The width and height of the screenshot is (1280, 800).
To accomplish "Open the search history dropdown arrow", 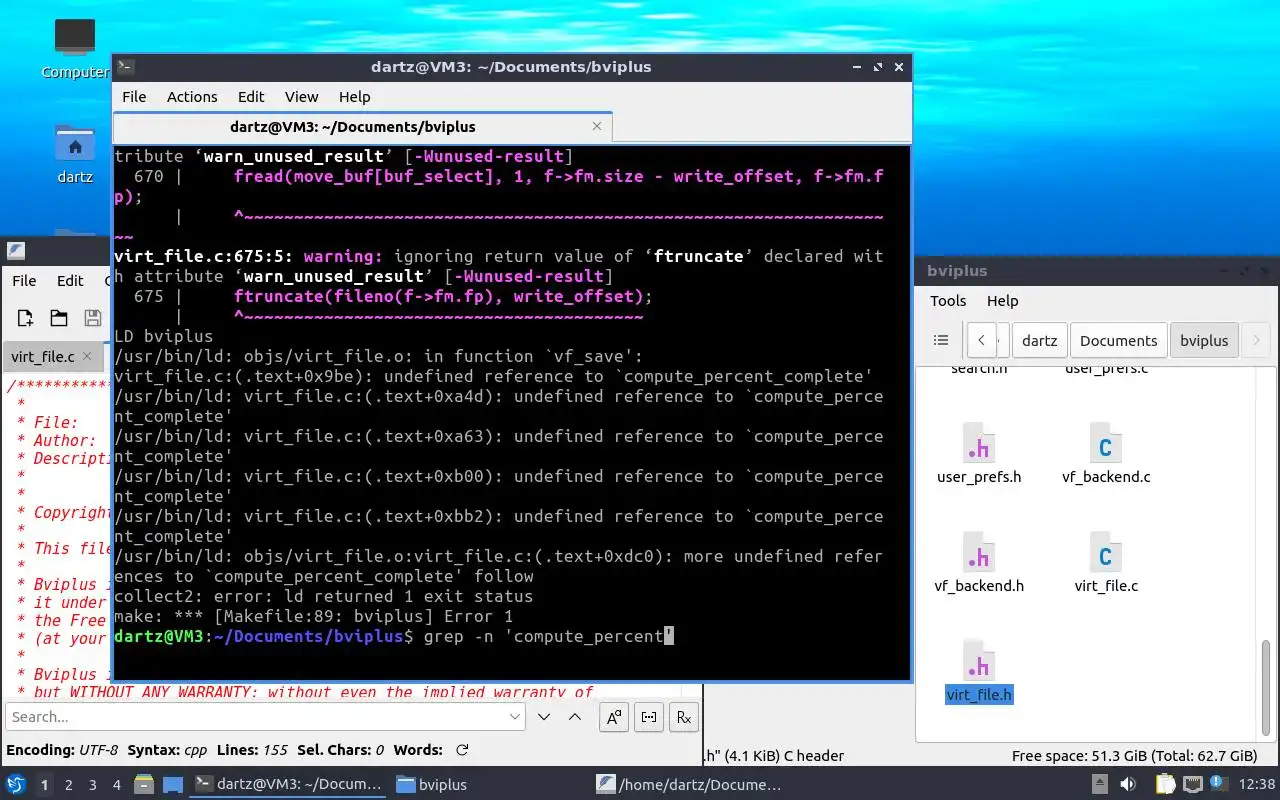I will pos(516,717).
